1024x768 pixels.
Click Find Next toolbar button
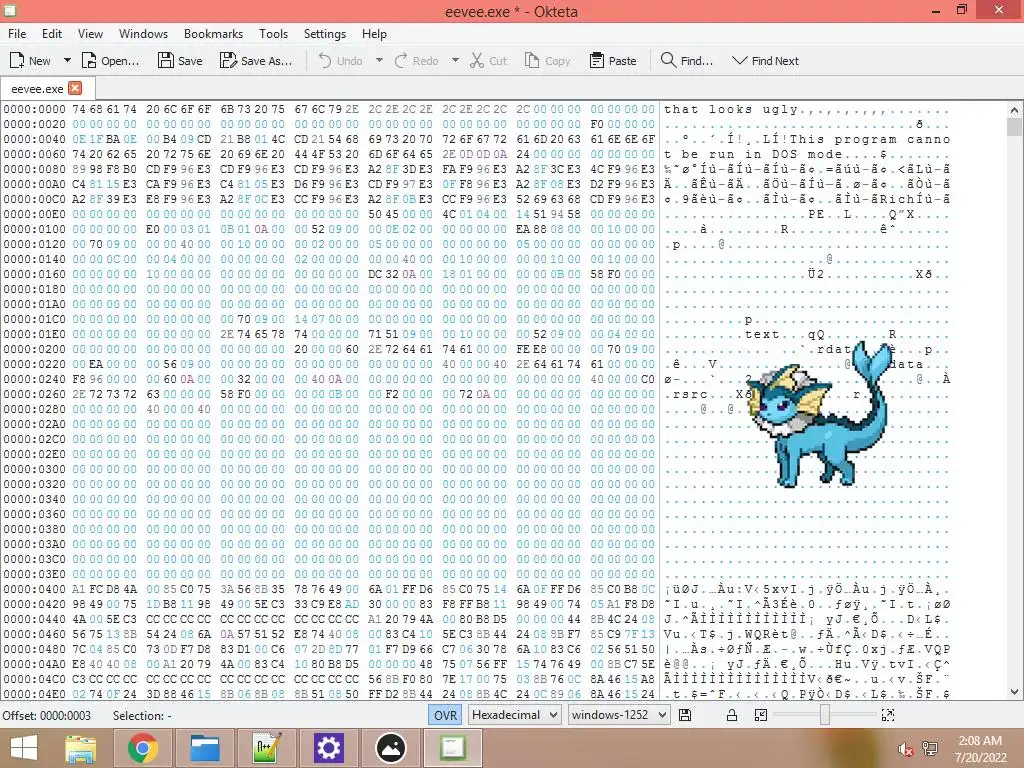(x=765, y=61)
